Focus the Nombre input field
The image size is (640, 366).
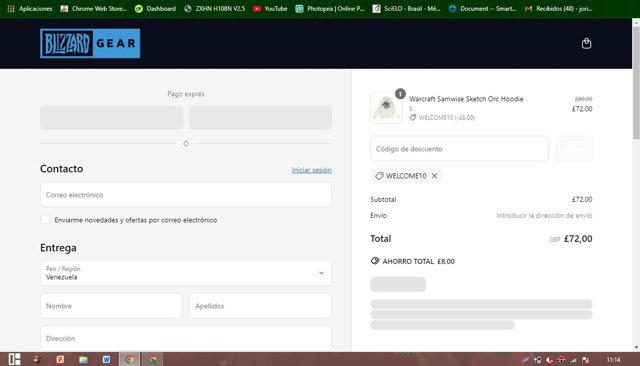[x=111, y=306]
